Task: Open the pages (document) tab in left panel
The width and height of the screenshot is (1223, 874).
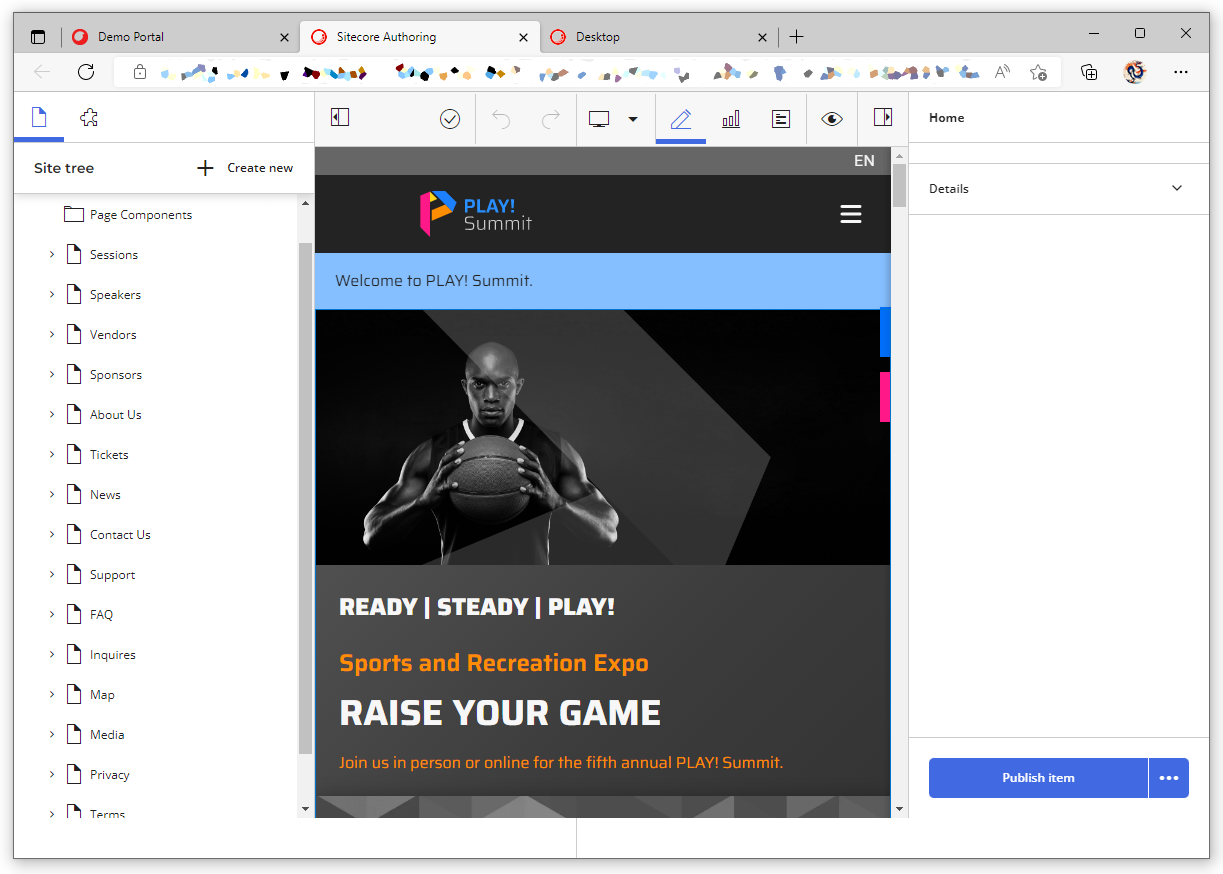Action: (x=39, y=118)
